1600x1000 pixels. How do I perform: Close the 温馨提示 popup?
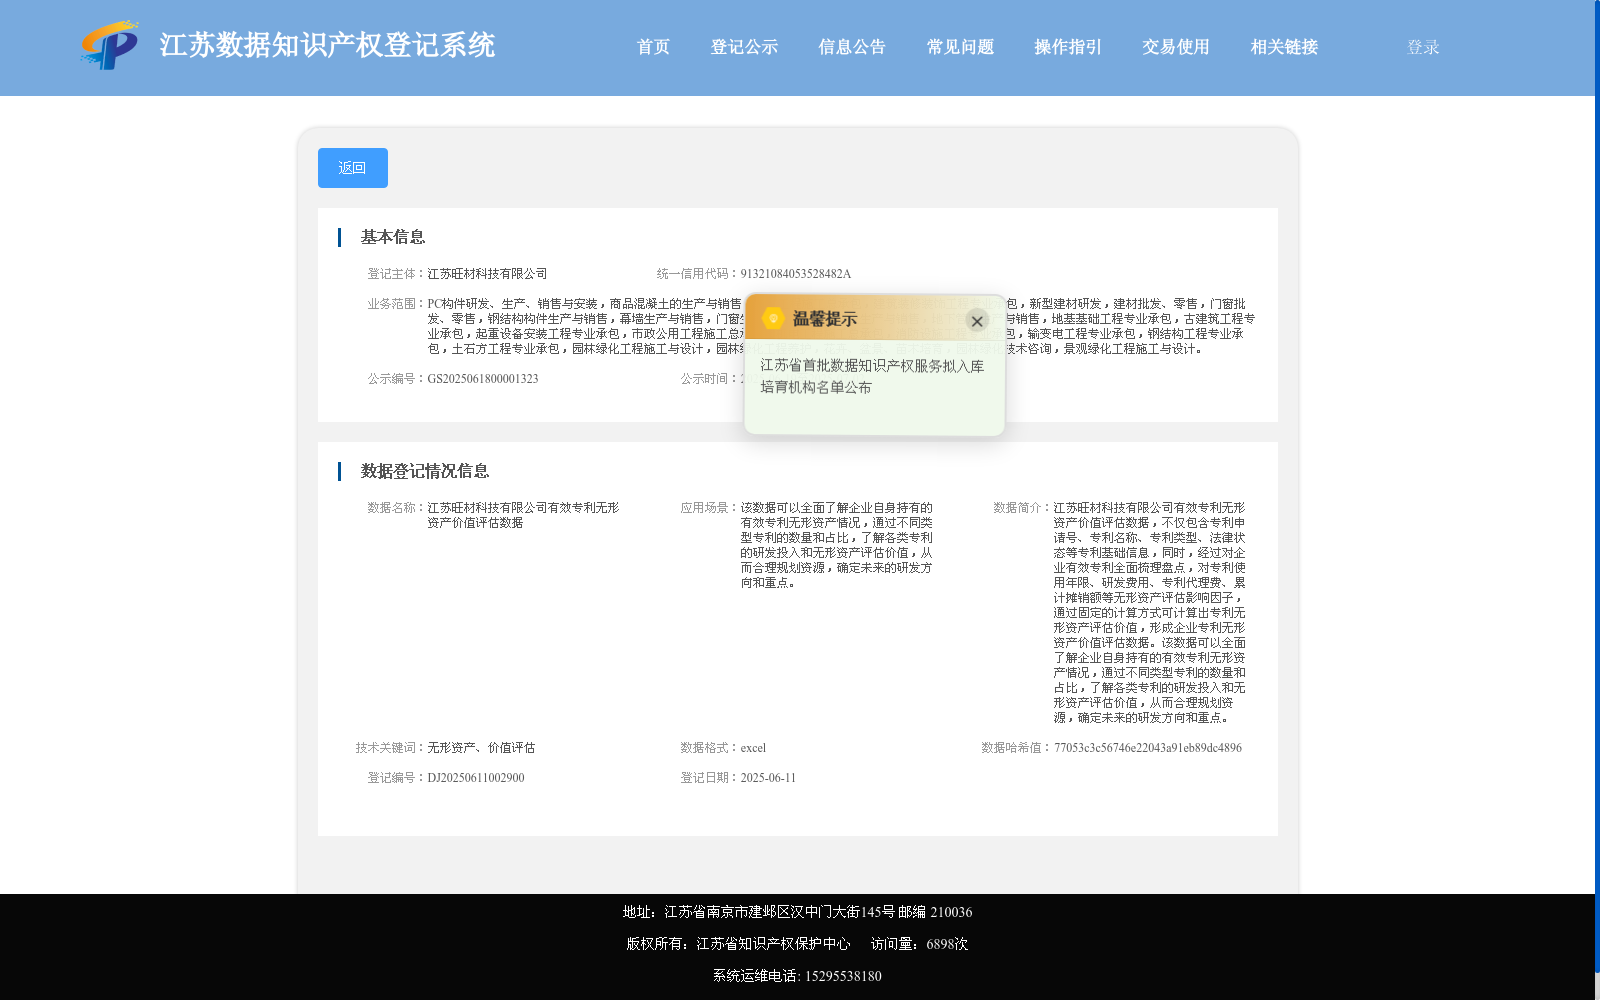click(977, 321)
